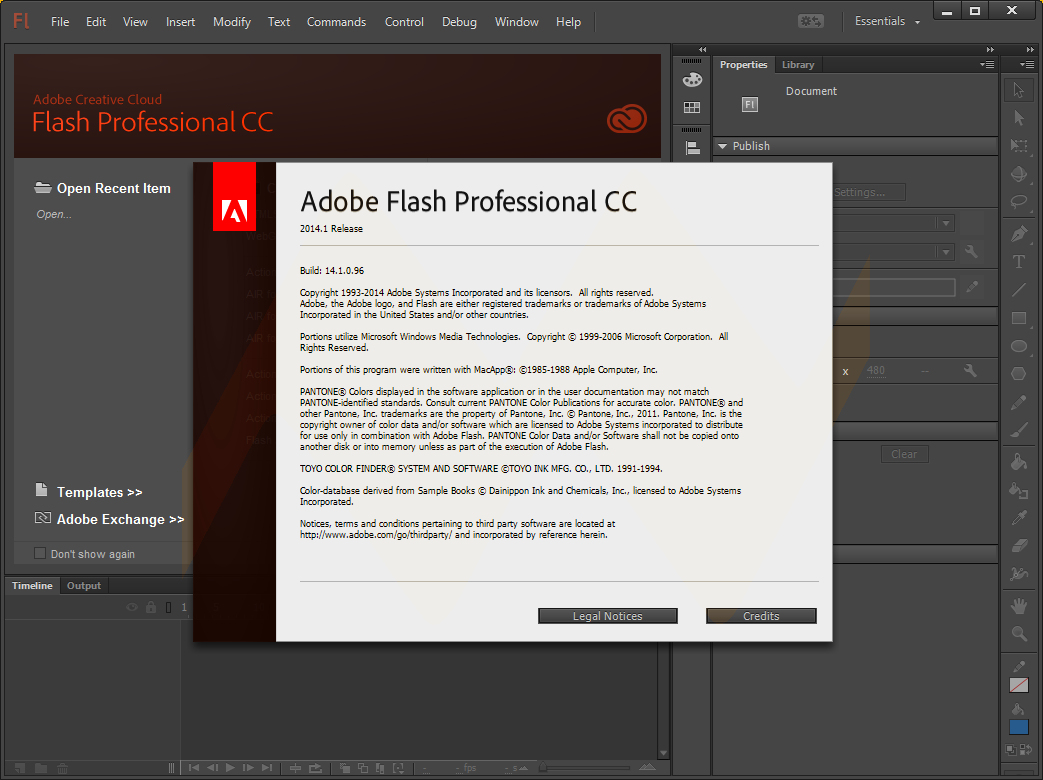Click the Play button in timeline

coord(230,768)
